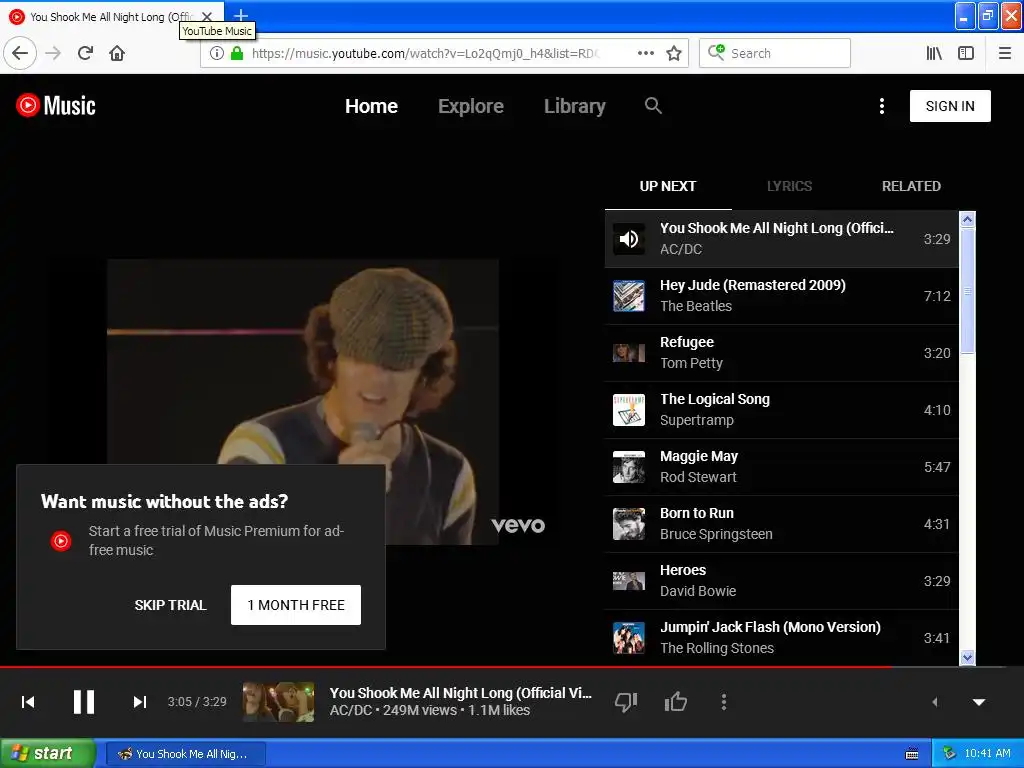Toggle the sidebar view icon
1024x768 pixels.
pos(966,53)
